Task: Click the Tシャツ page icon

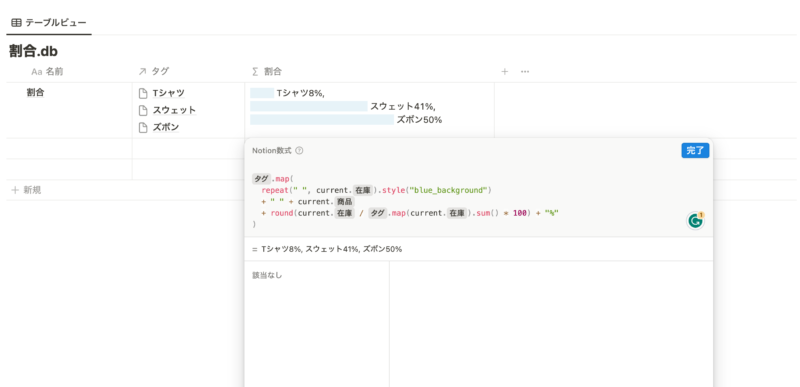Action: tap(143, 93)
